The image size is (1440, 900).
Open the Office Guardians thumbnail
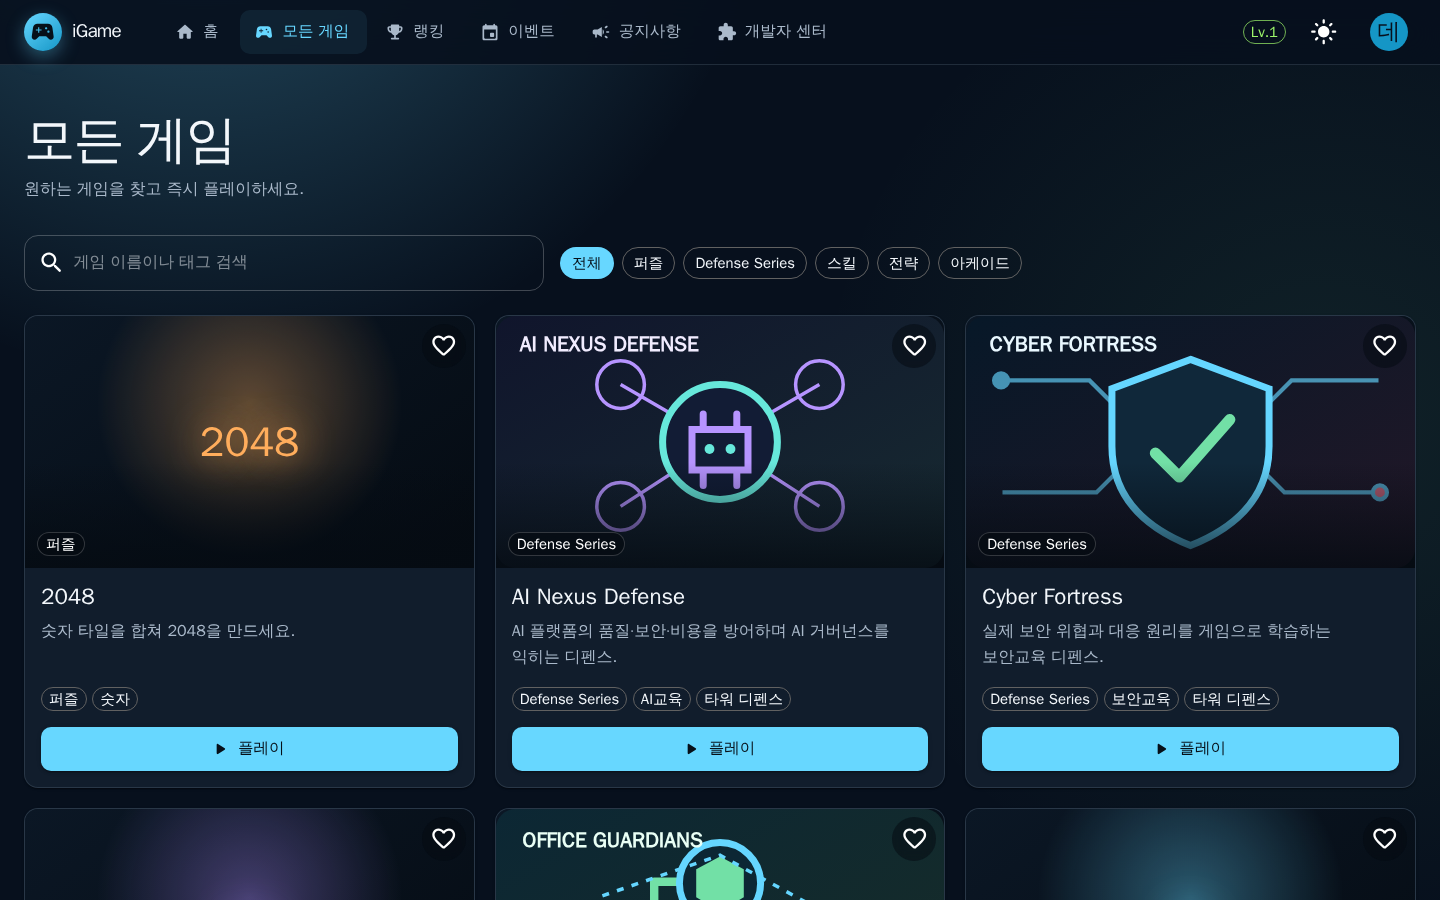tap(720, 855)
